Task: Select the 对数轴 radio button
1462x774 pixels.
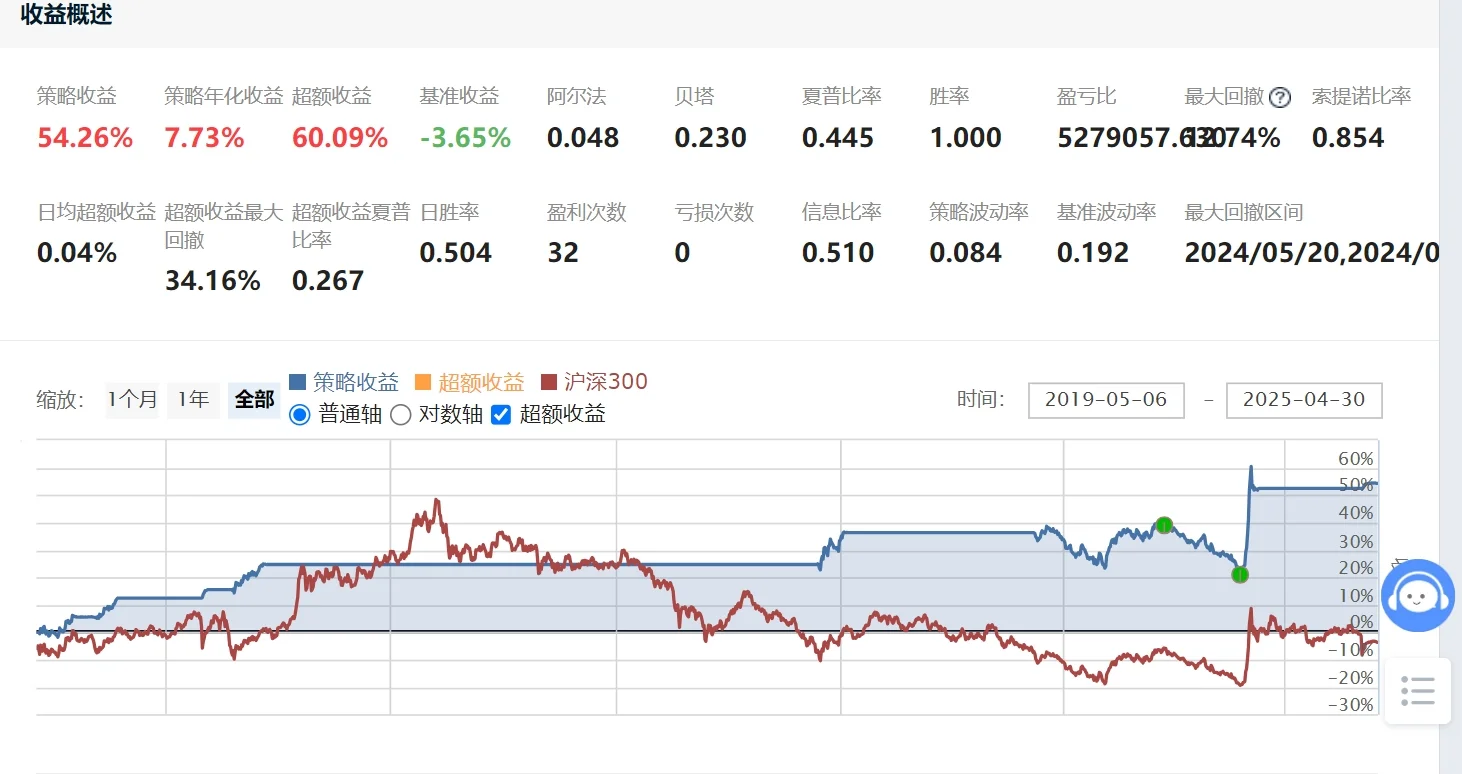Action: [x=400, y=414]
